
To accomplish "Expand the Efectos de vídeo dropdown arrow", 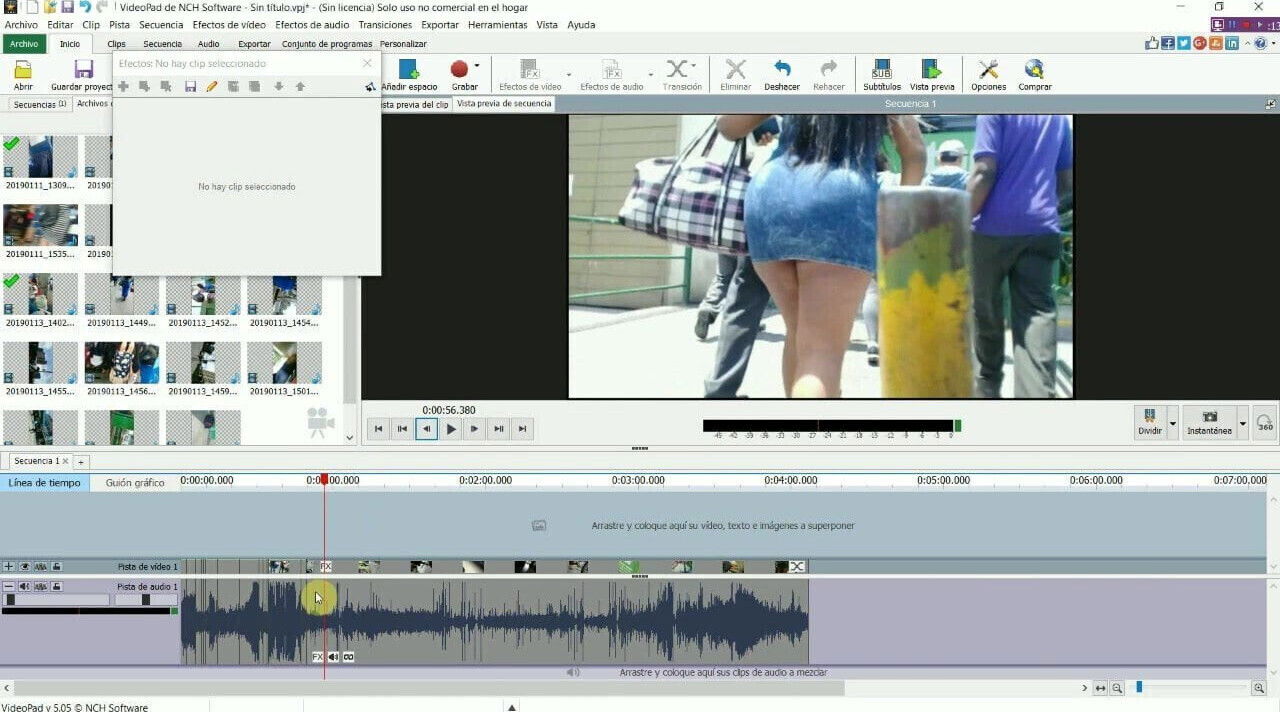I will [569, 72].
